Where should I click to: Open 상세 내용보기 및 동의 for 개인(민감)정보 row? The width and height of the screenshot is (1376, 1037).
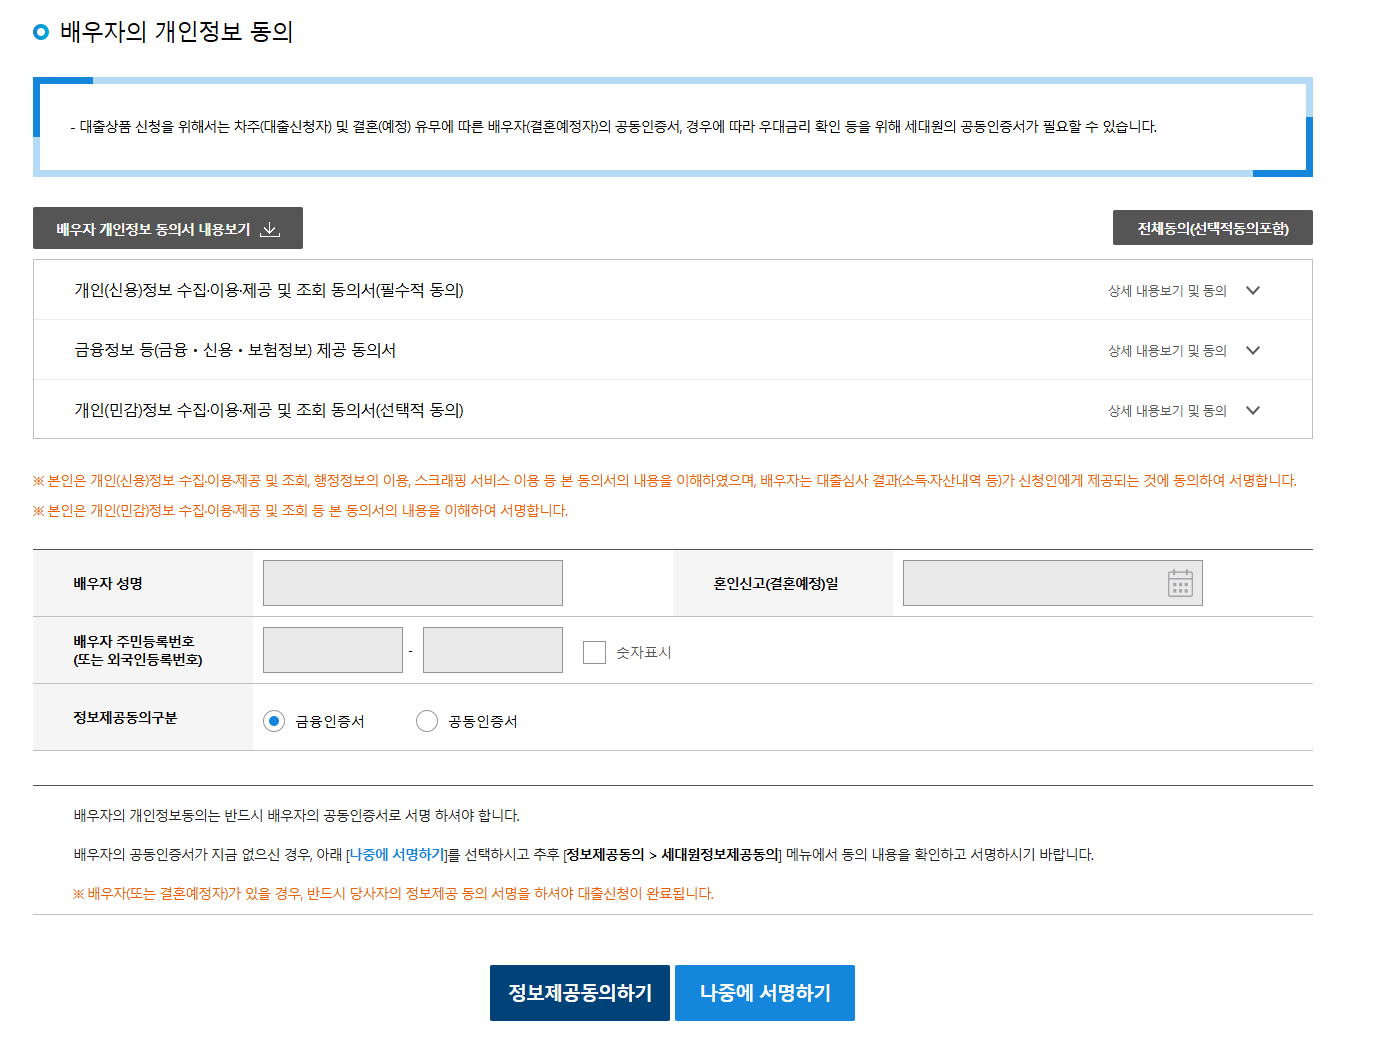tap(1167, 411)
